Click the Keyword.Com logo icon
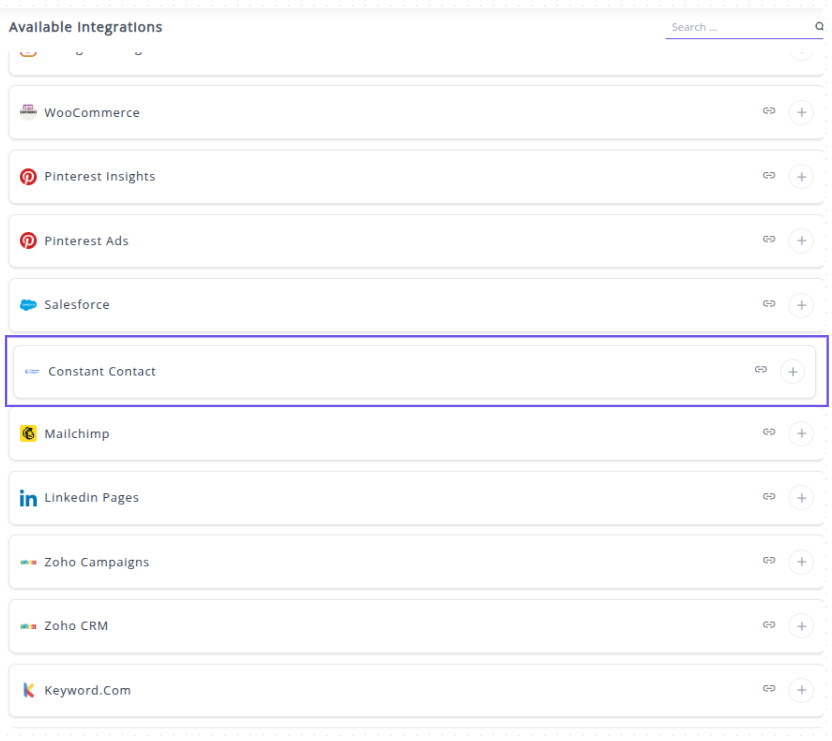The image size is (832, 741). coord(28,690)
